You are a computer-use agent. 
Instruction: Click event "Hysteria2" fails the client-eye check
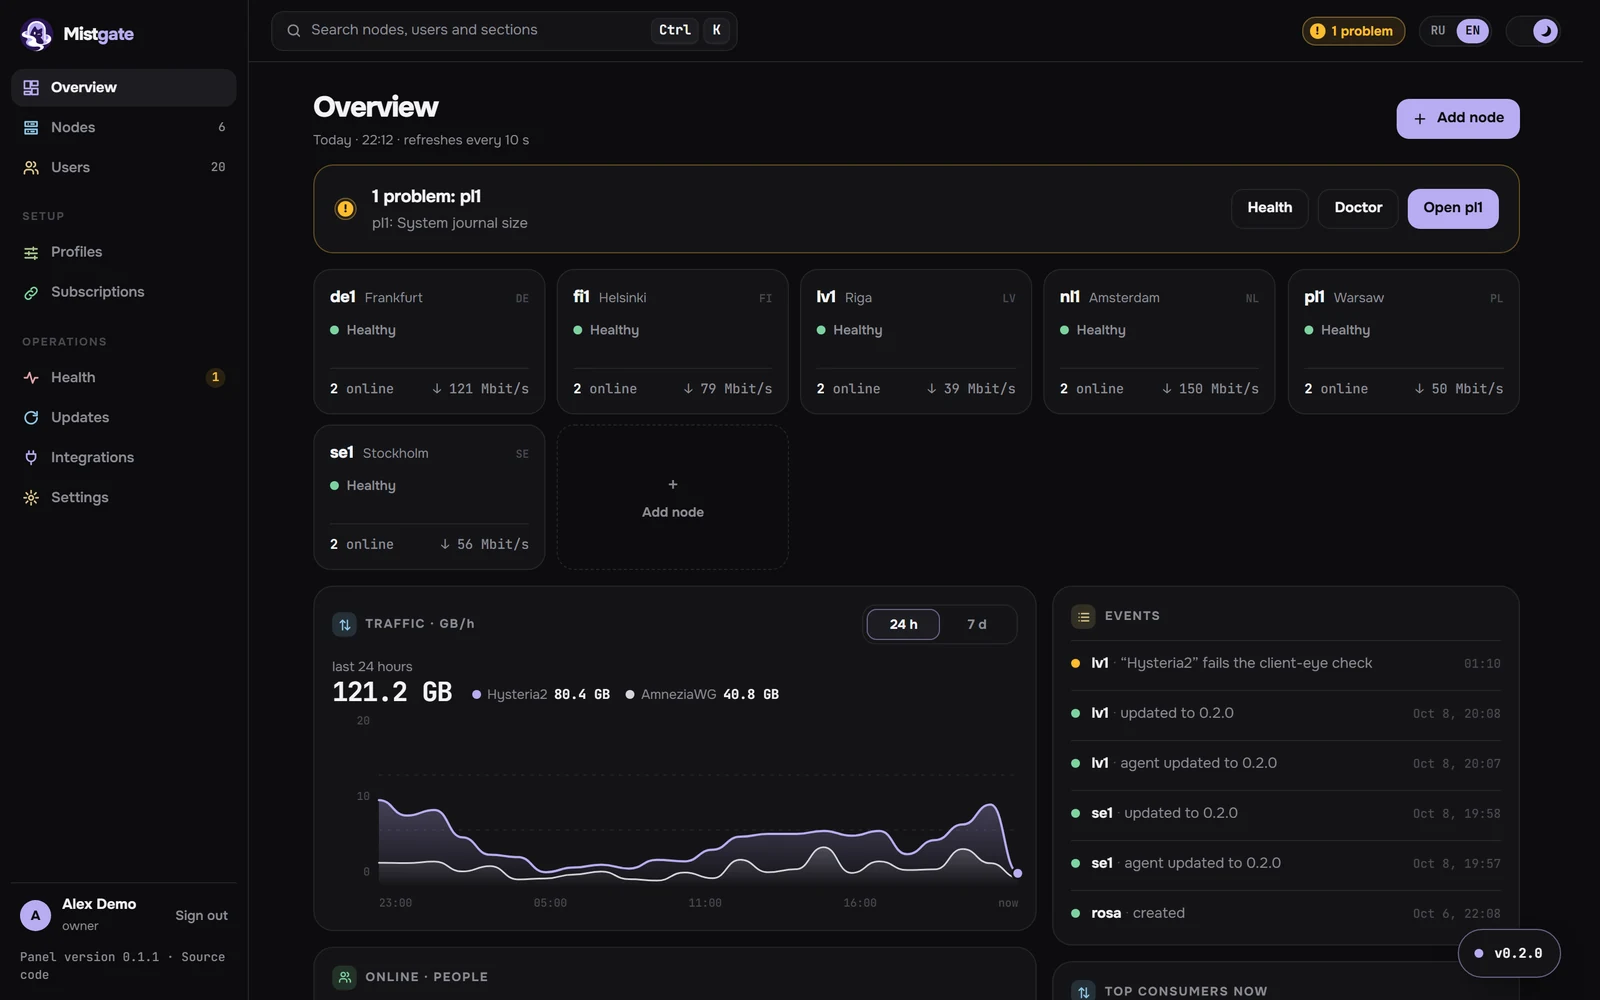(1286, 664)
